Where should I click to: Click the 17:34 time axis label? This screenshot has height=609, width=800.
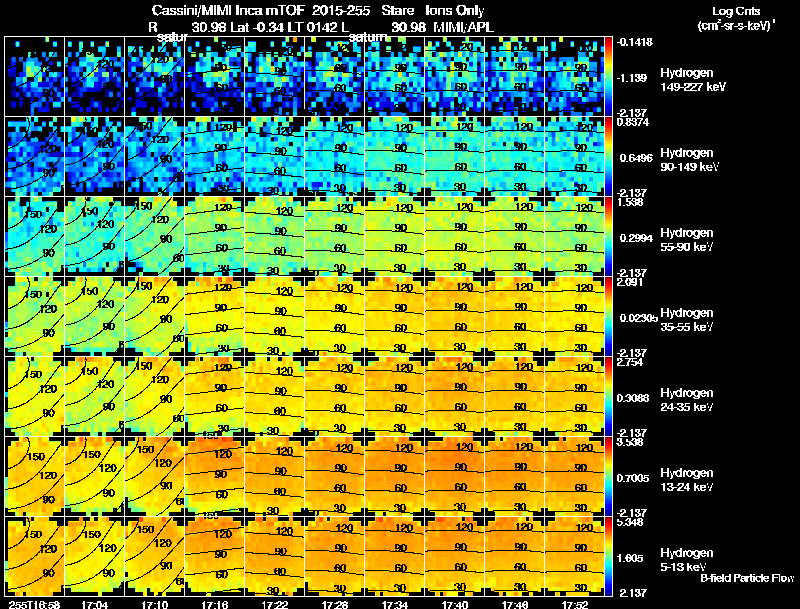[395, 604]
